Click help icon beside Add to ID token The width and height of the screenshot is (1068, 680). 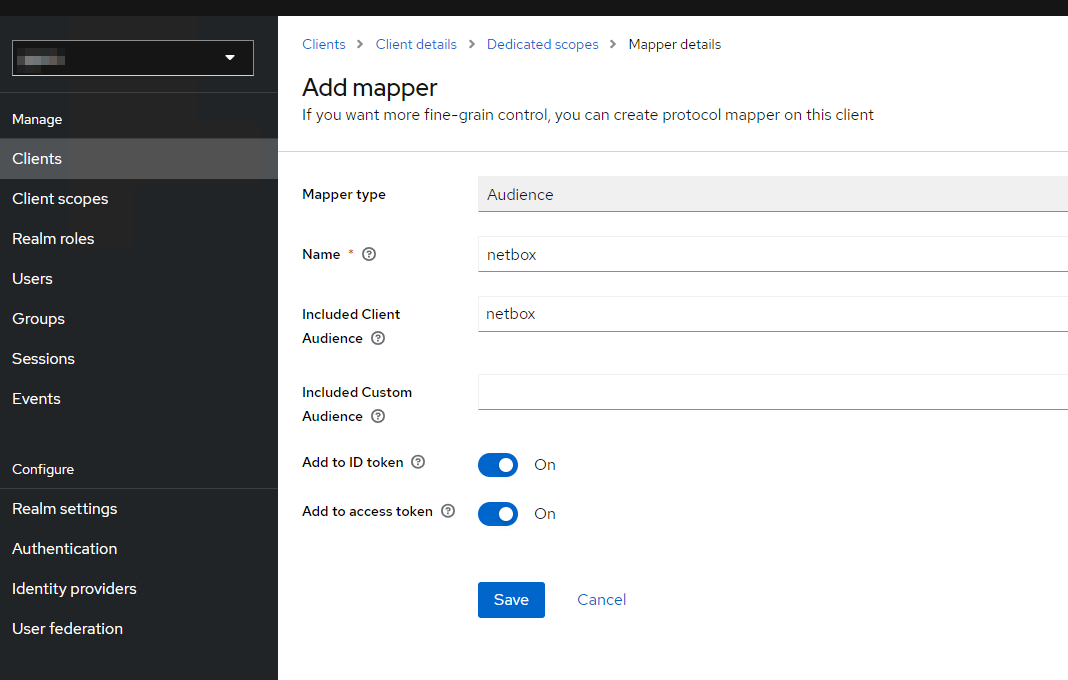click(418, 462)
